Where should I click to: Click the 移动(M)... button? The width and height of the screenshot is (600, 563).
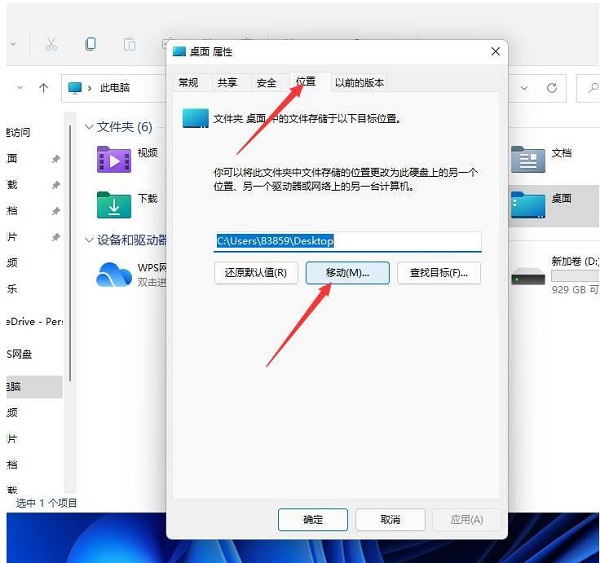[347, 273]
